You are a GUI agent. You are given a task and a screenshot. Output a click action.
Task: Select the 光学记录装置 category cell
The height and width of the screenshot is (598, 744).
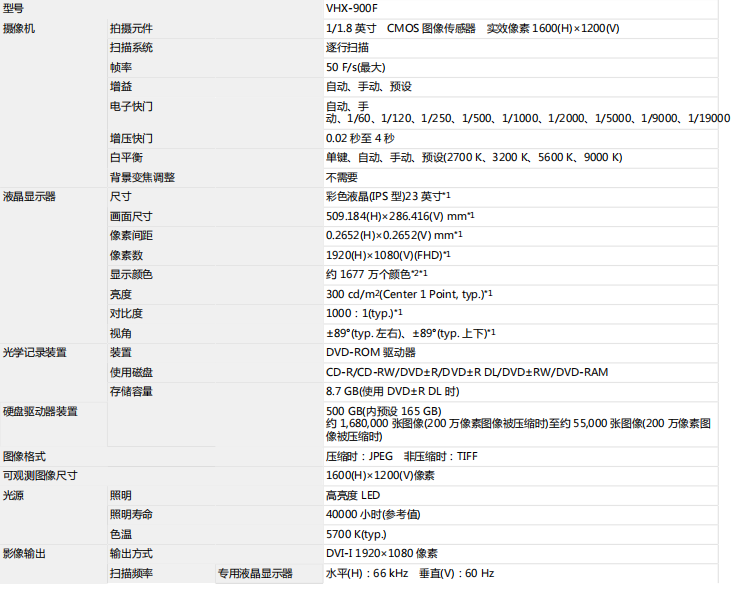(x=35, y=352)
